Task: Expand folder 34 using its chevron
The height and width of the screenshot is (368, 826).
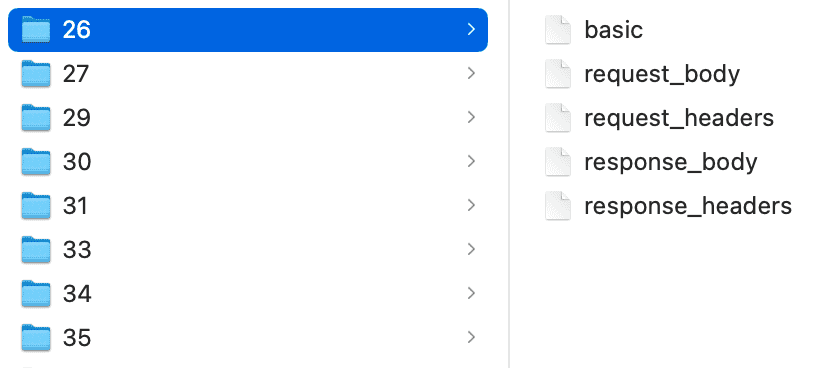Action: (471, 293)
